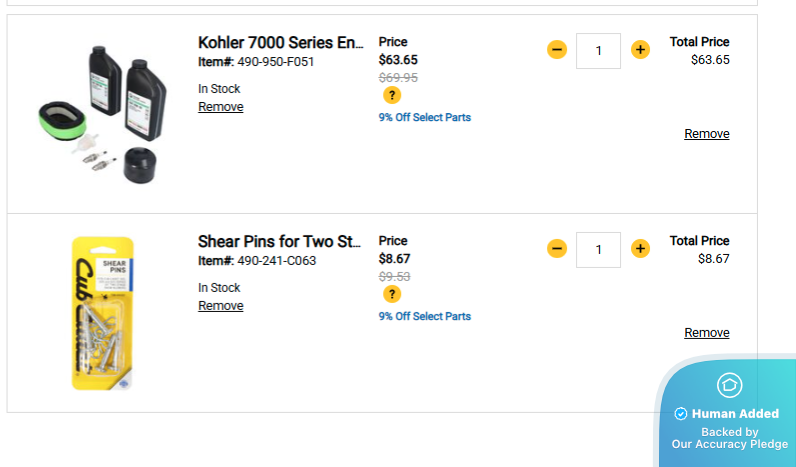This screenshot has height=467, width=796.
Task: Increase Shear Pins quantity with plus icon
Action: point(641,248)
